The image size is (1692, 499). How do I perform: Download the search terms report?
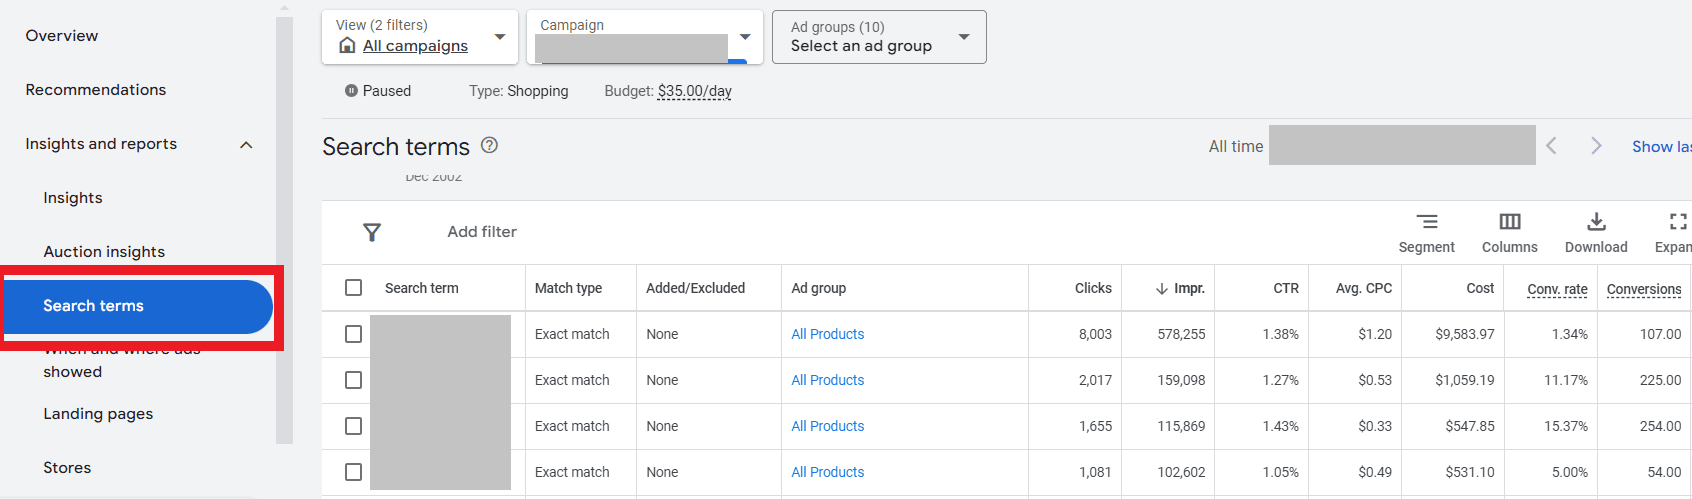coord(1596,233)
